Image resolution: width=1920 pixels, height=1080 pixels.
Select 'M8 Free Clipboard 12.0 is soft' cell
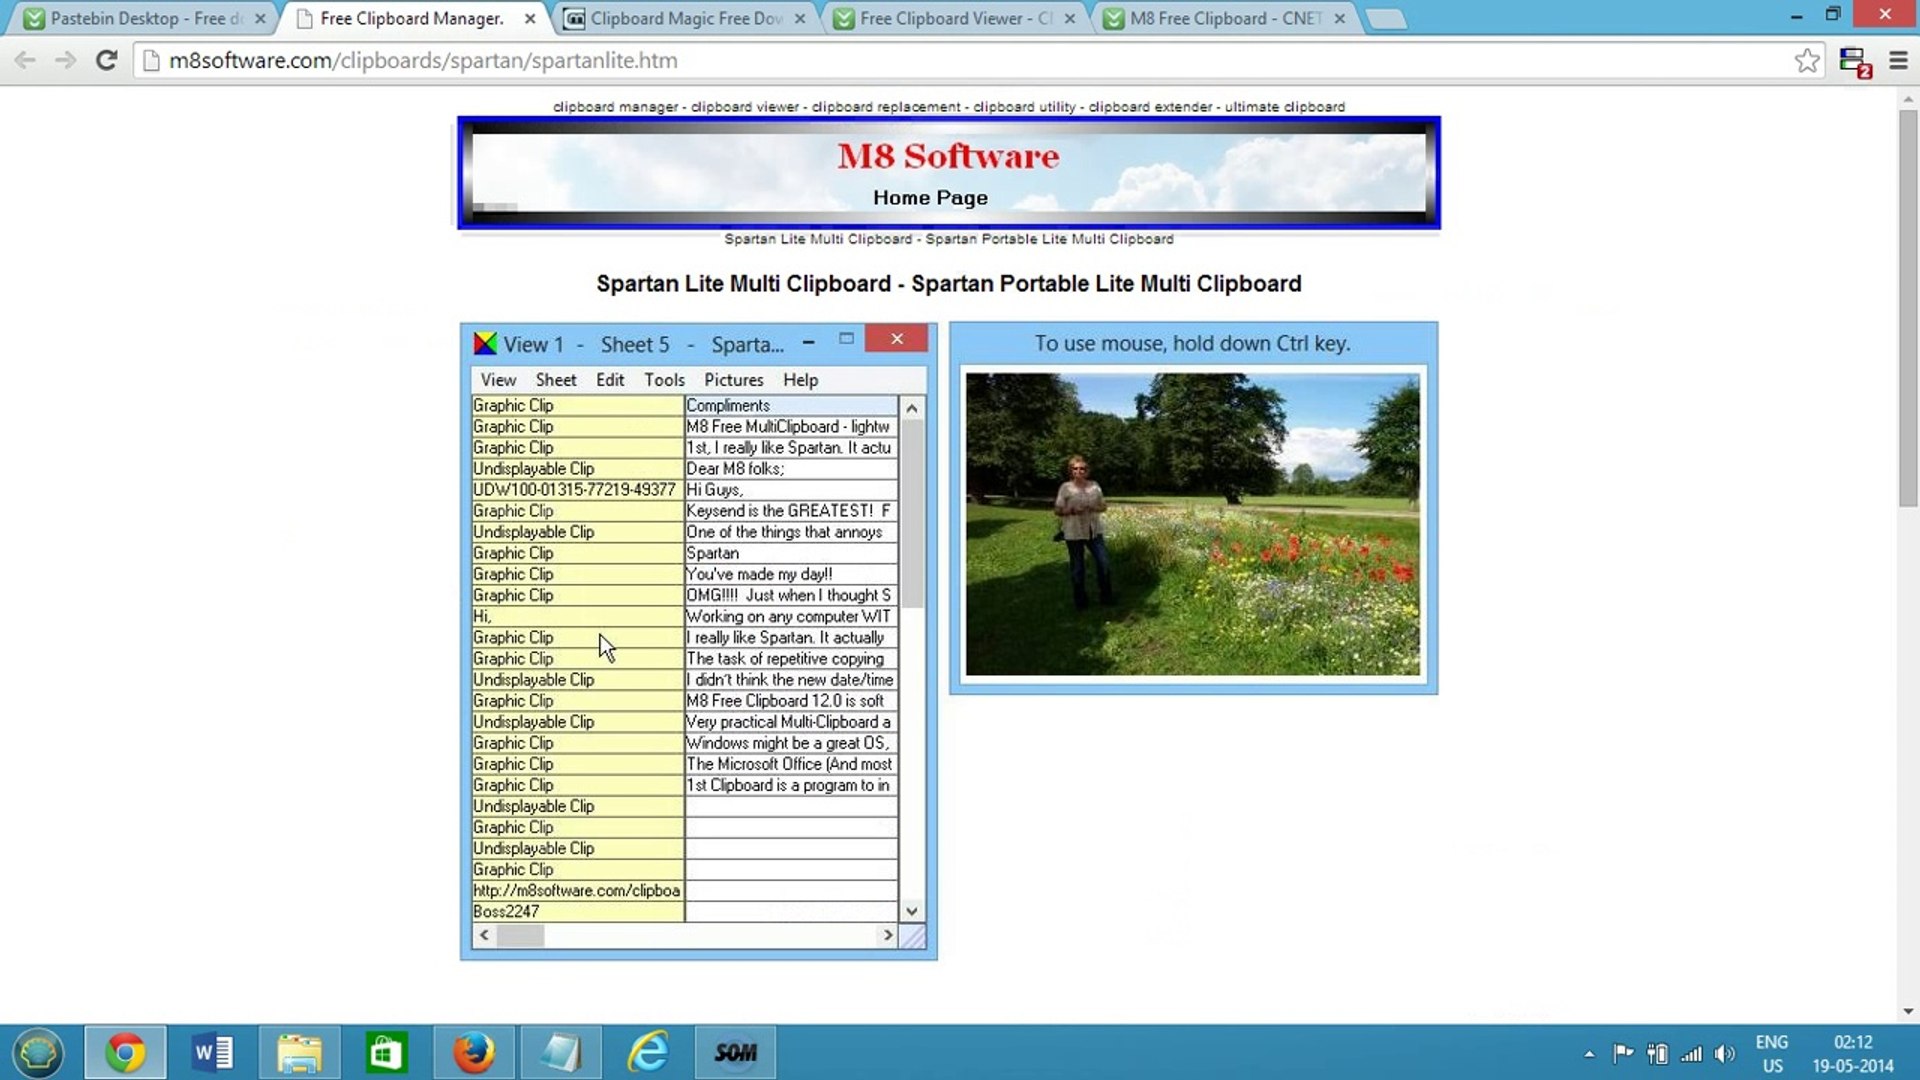(x=791, y=701)
